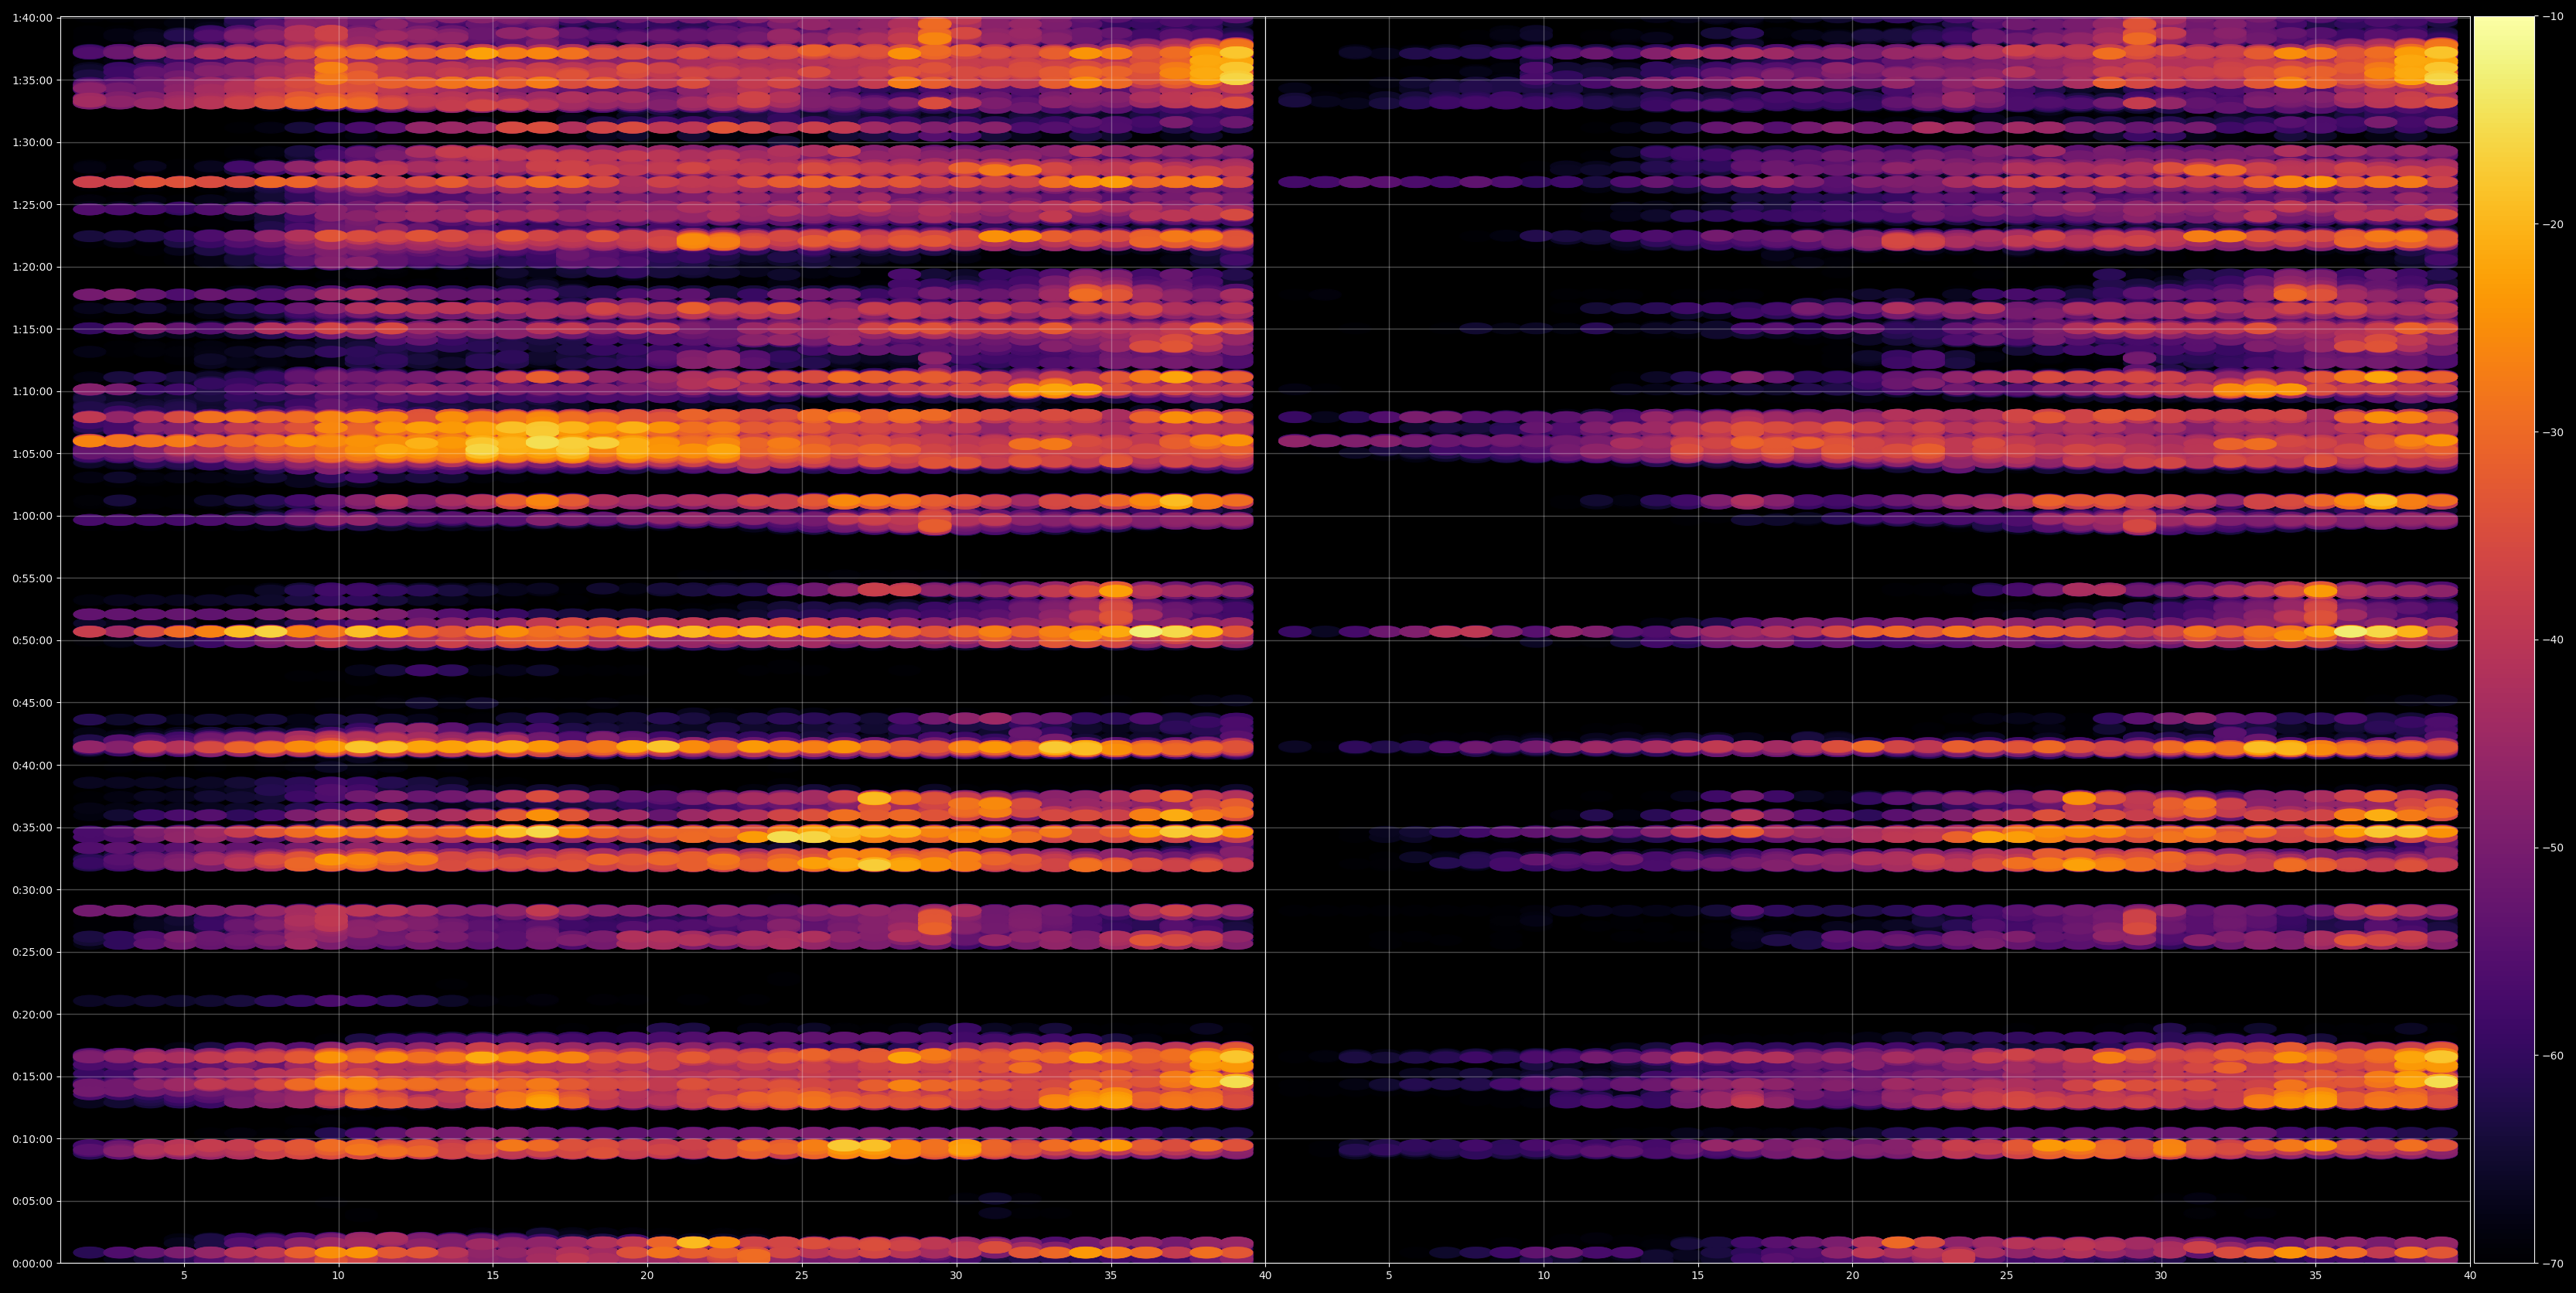Click the 1:40:00 time label
The width and height of the screenshot is (2576, 1293).
(31, 18)
